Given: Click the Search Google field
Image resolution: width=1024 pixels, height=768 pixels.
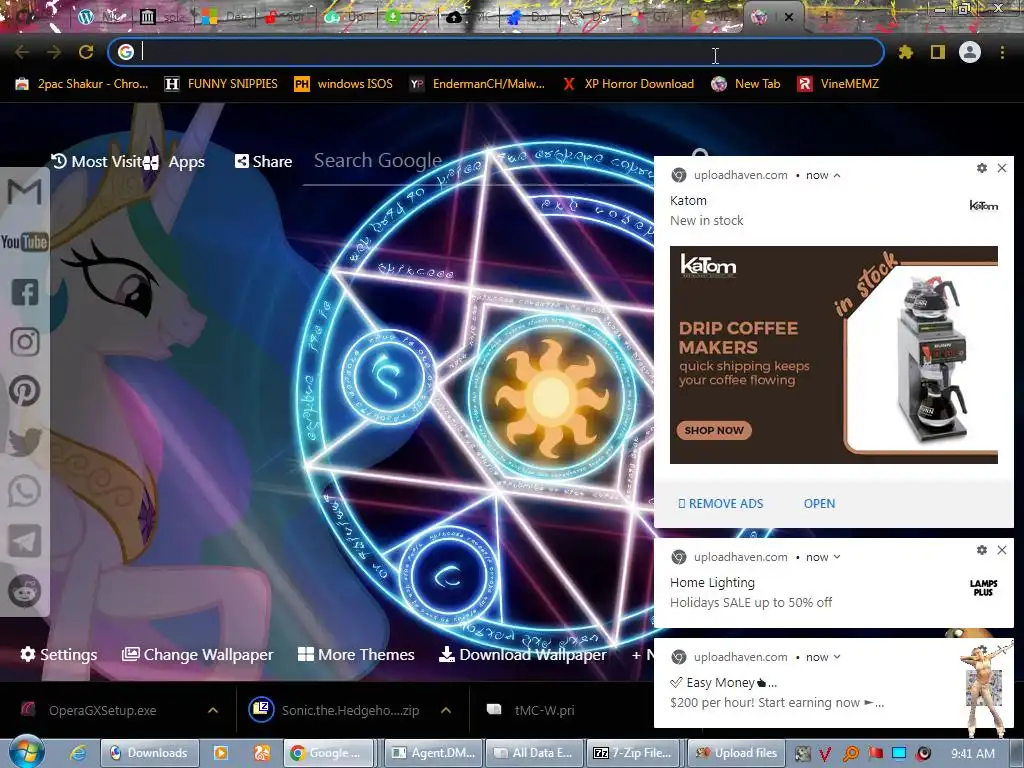Looking at the screenshot, I should click(x=477, y=161).
